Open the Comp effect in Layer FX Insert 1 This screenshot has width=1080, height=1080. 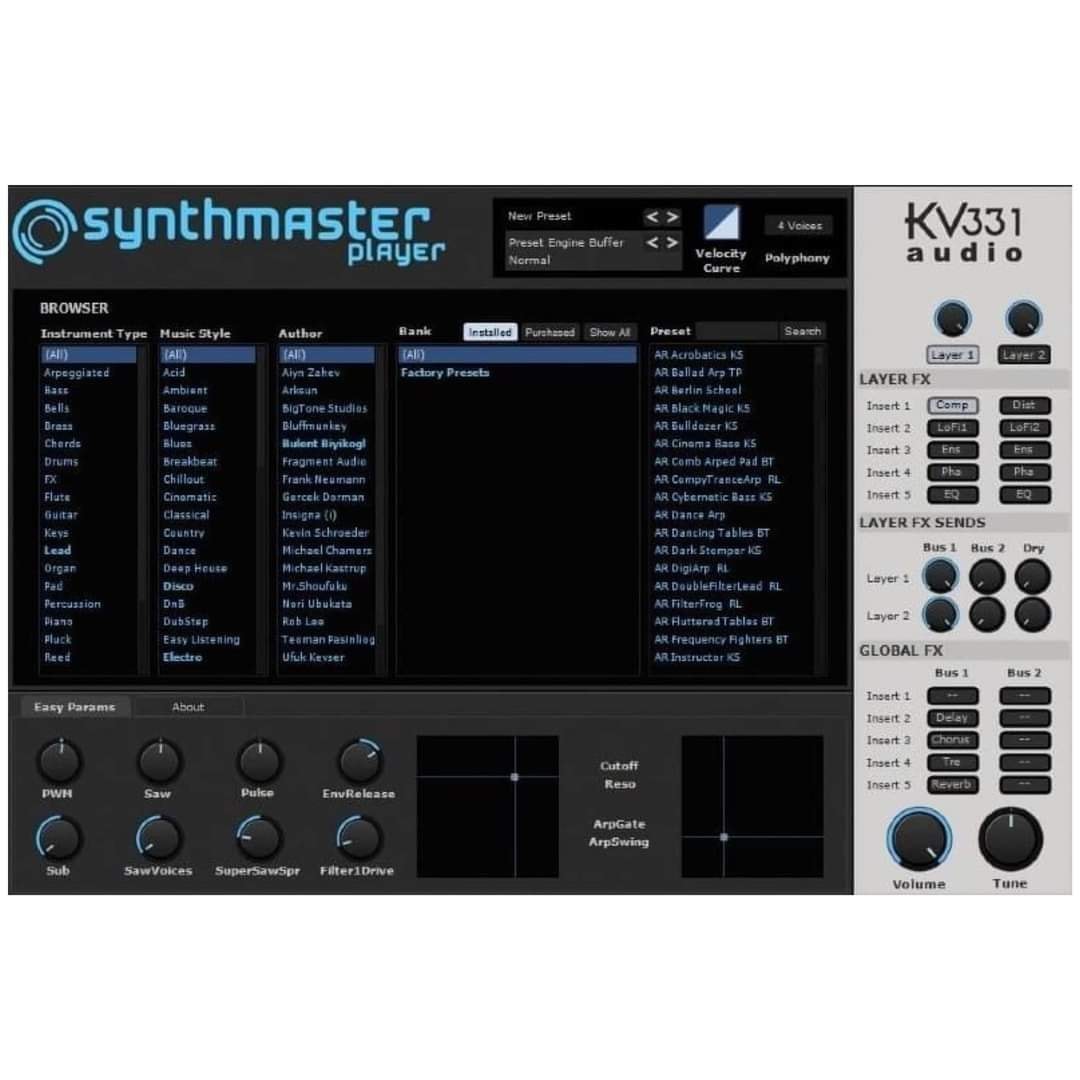[x=952, y=406]
